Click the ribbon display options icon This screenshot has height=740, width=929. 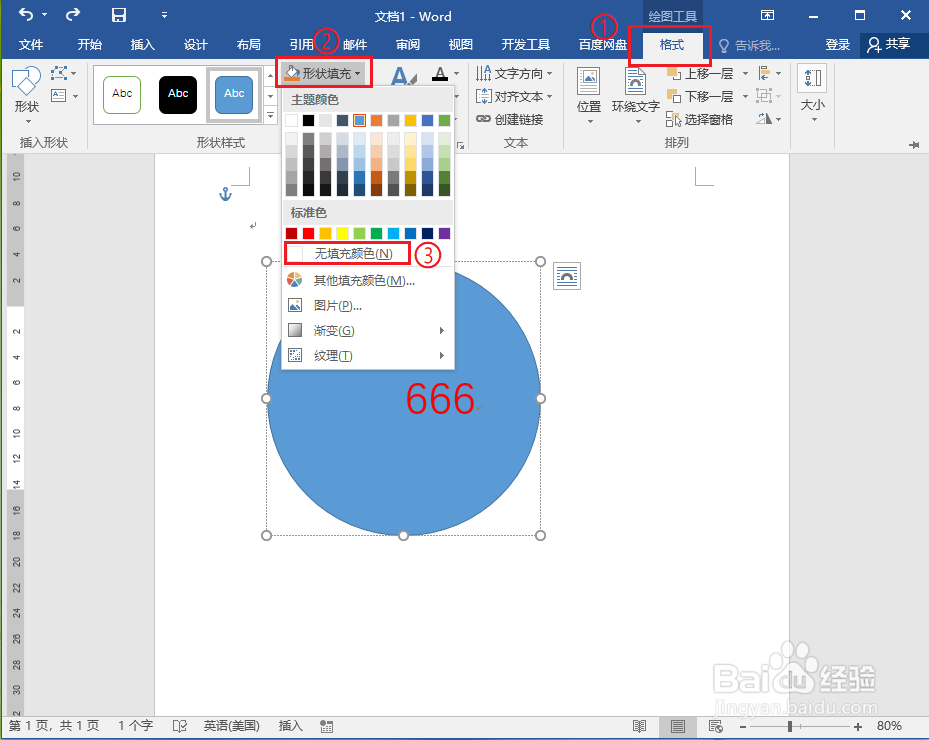coord(767,15)
